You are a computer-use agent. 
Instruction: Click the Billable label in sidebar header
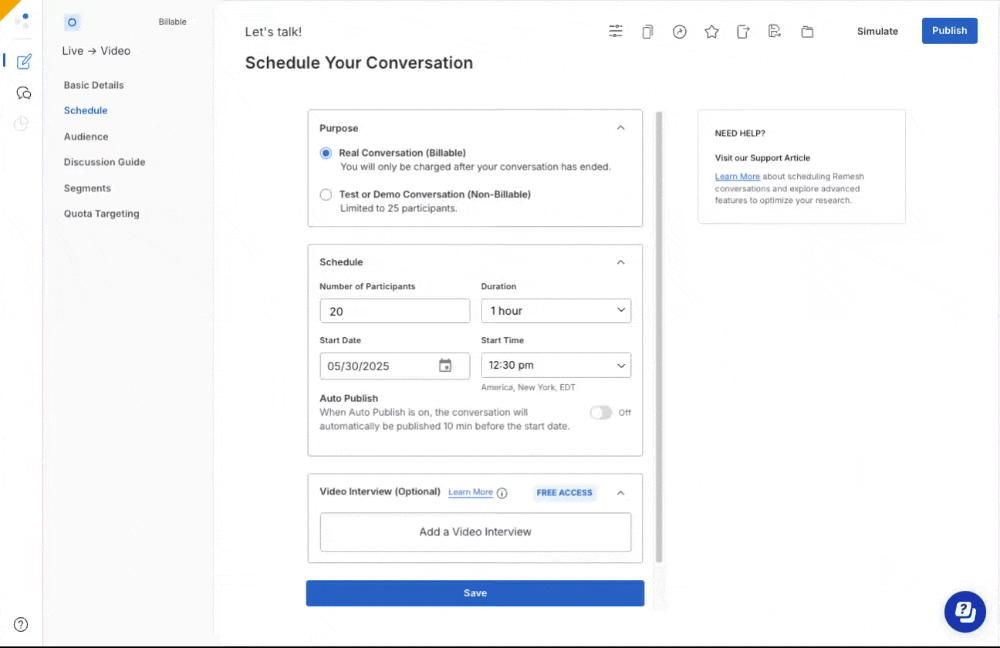(x=172, y=22)
